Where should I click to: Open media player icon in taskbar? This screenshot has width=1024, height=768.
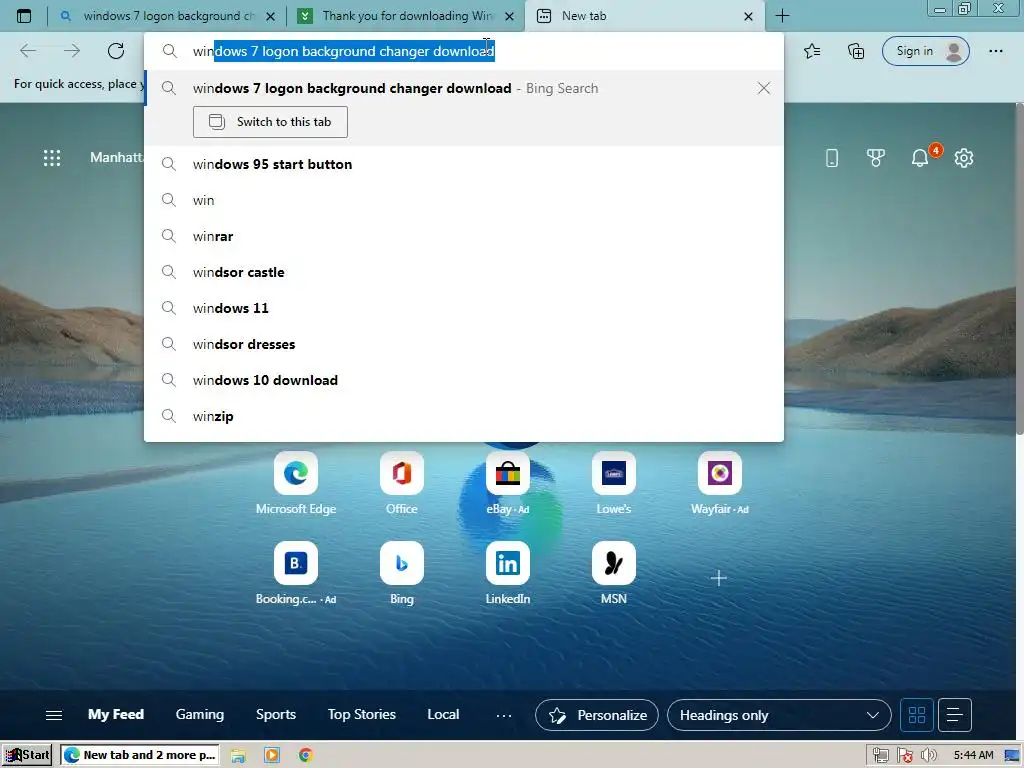[272, 756]
